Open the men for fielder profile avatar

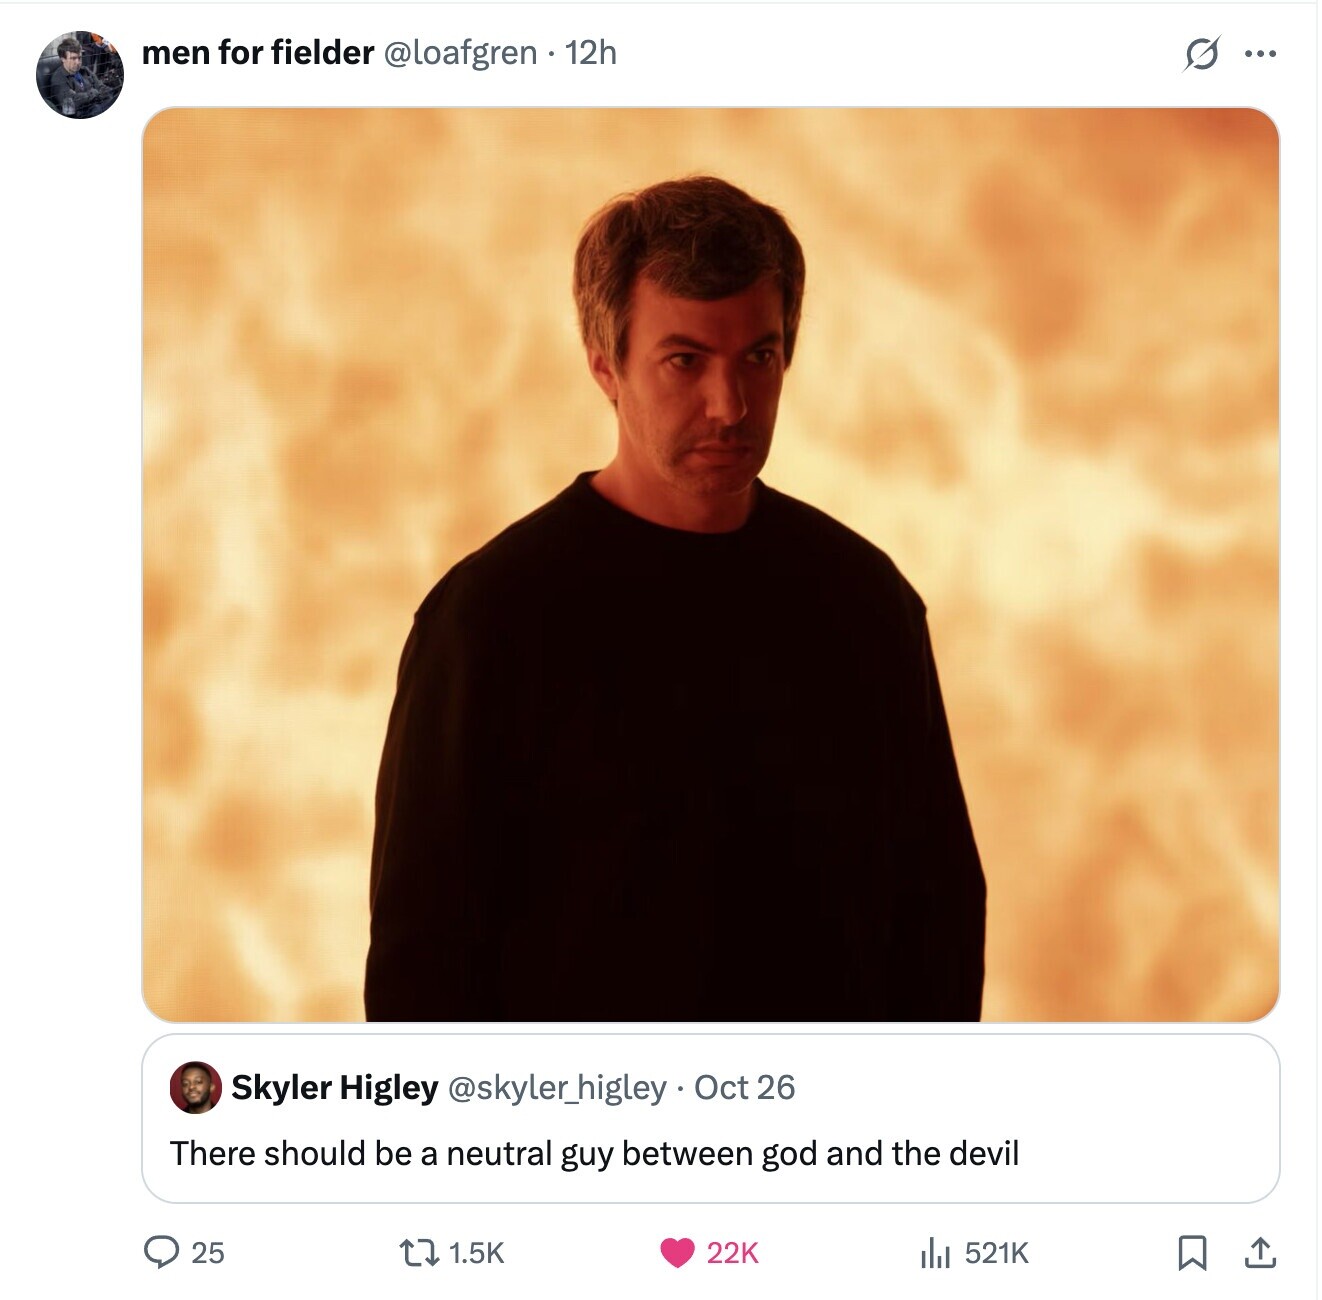(80, 75)
